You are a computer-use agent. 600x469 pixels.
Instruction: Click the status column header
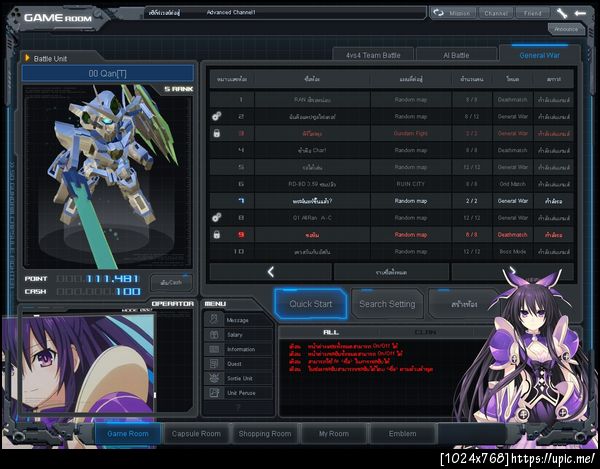pos(553,79)
